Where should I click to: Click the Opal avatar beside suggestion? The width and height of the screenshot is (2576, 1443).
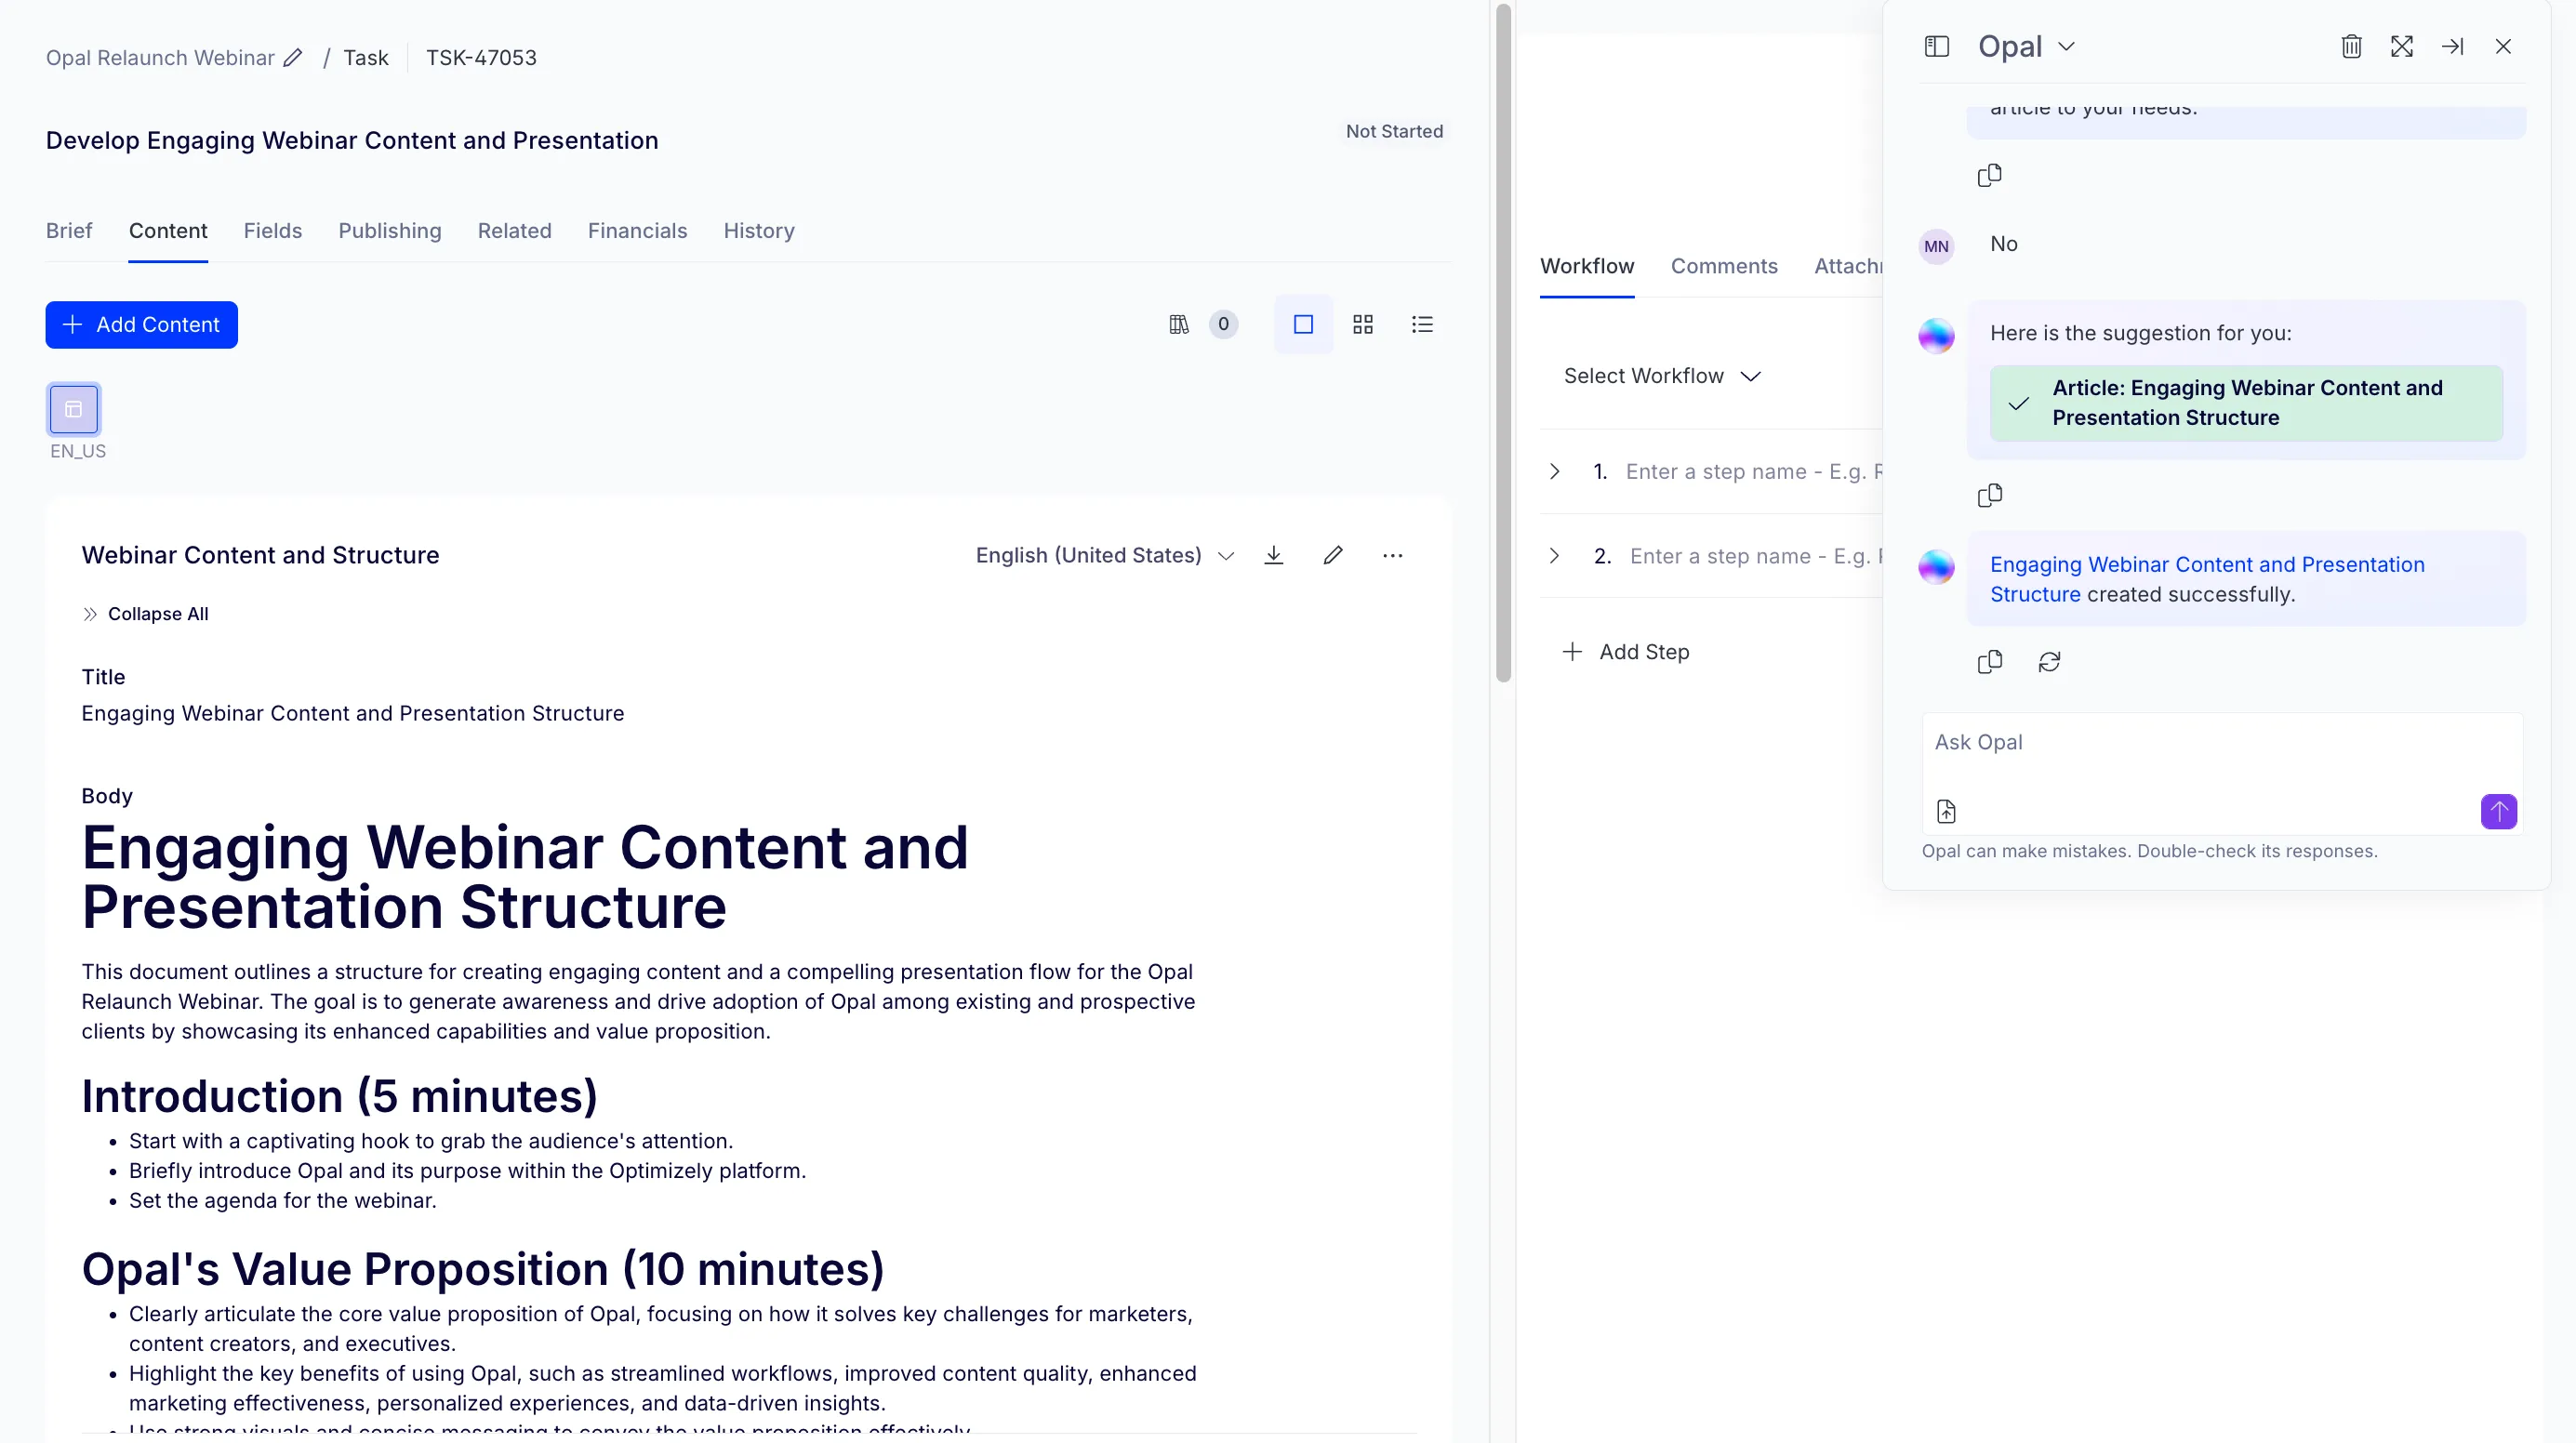point(1936,336)
